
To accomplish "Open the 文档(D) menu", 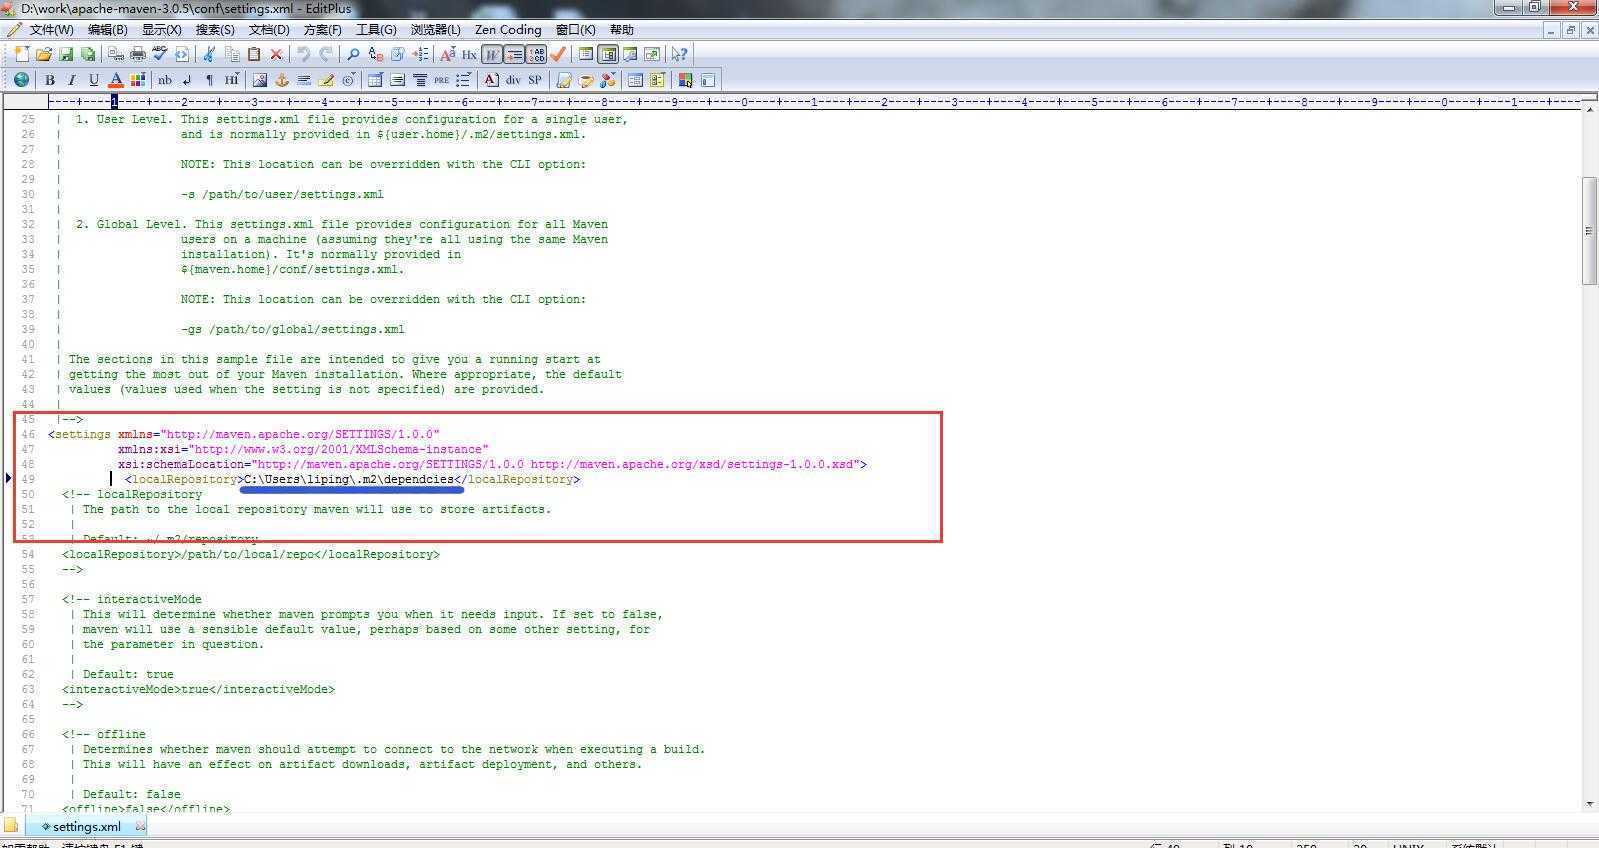I will (x=268, y=30).
